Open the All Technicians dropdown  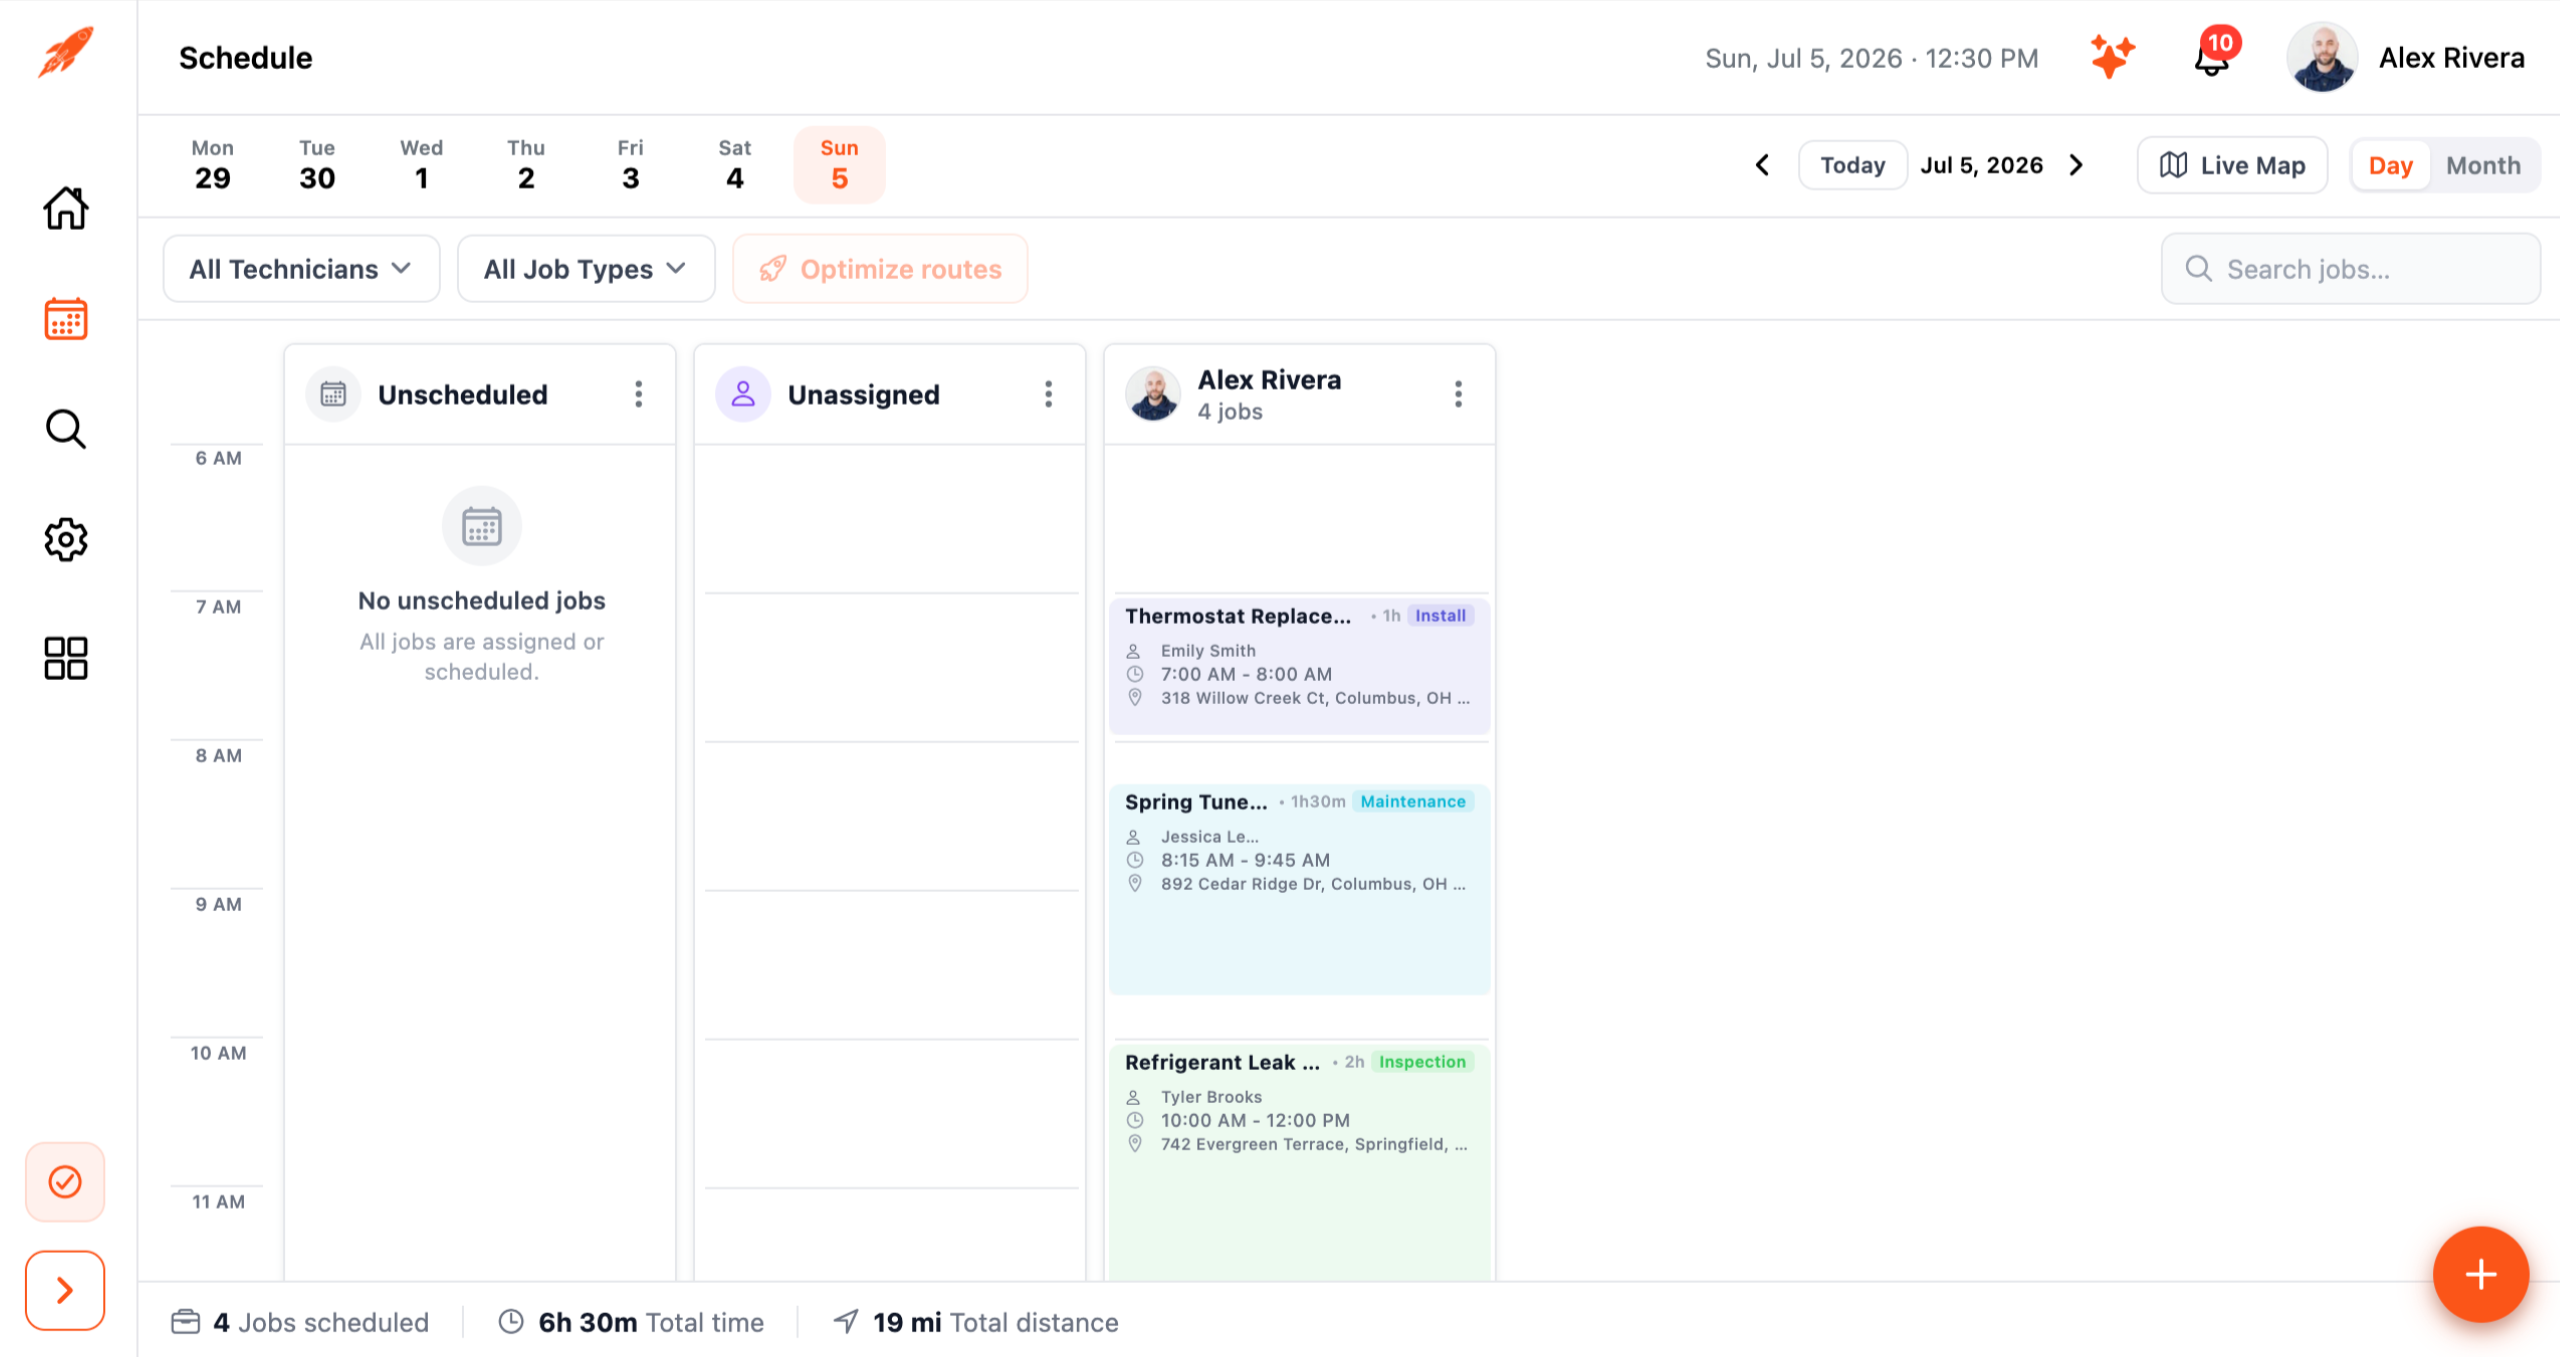tap(301, 269)
